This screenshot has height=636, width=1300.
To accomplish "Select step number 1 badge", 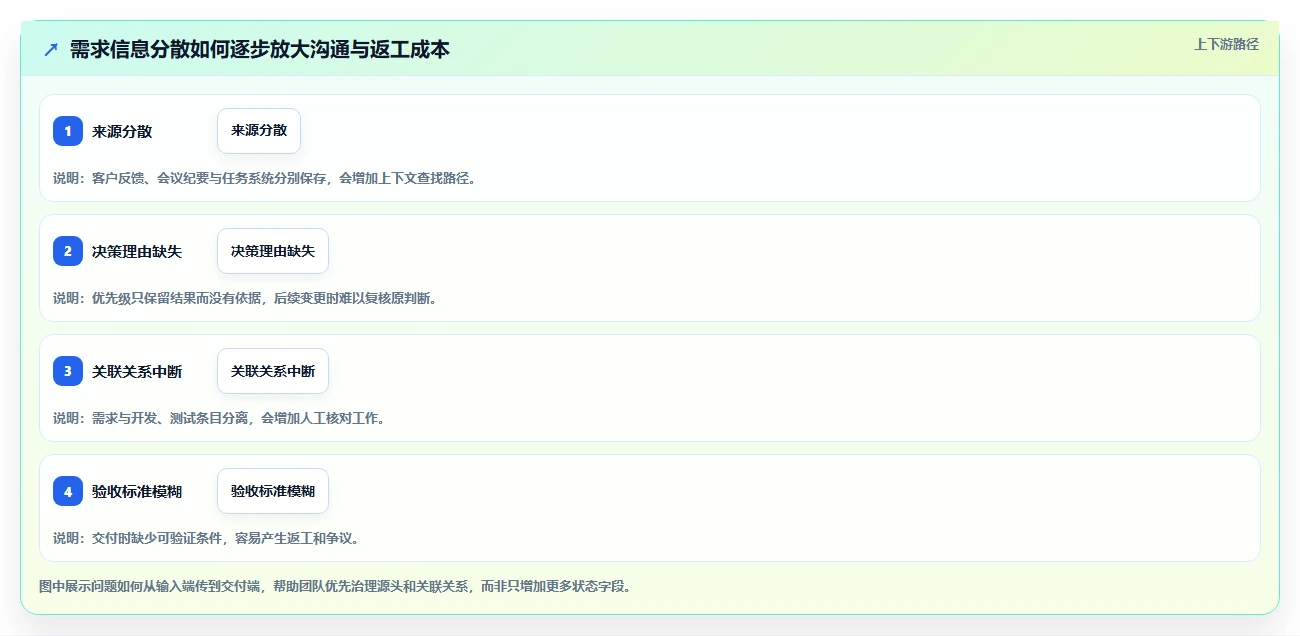I will pyautogui.click(x=68, y=131).
